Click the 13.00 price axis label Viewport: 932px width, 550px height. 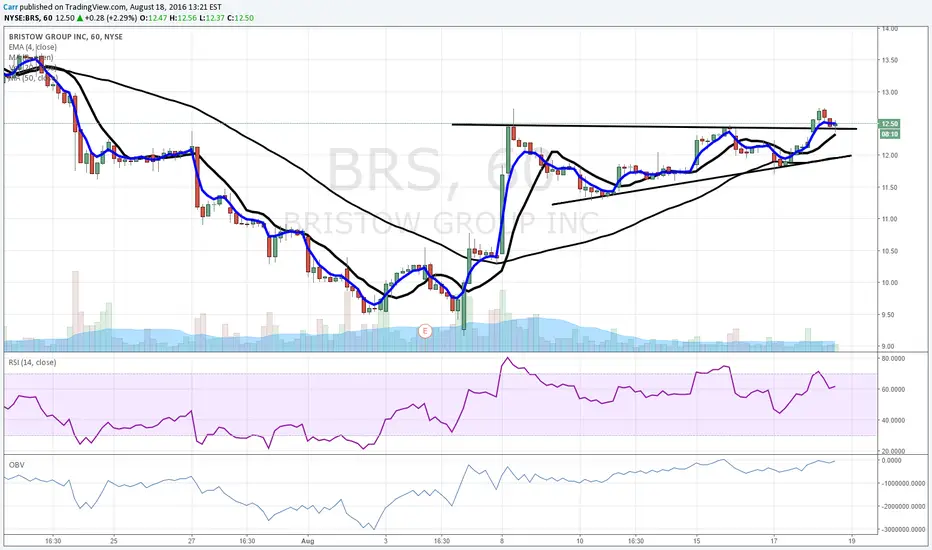(x=890, y=92)
